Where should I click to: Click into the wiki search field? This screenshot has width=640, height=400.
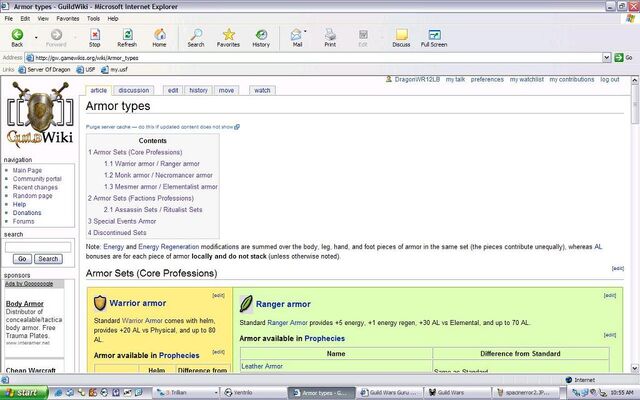click(x=38, y=247)
